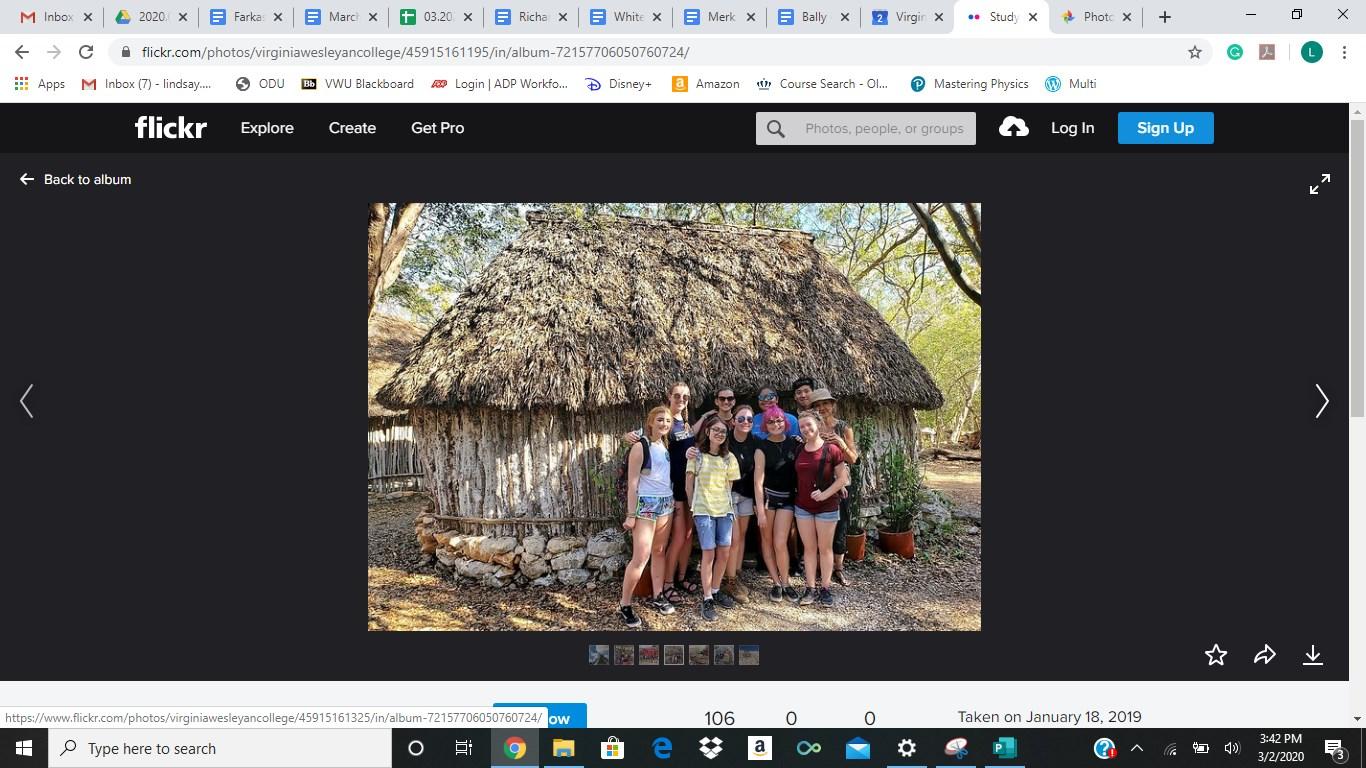The width and height of the screenshot is (1366, 768).
Task: Open the Adobe PDF extension icon
Action: click(1267, 52)
